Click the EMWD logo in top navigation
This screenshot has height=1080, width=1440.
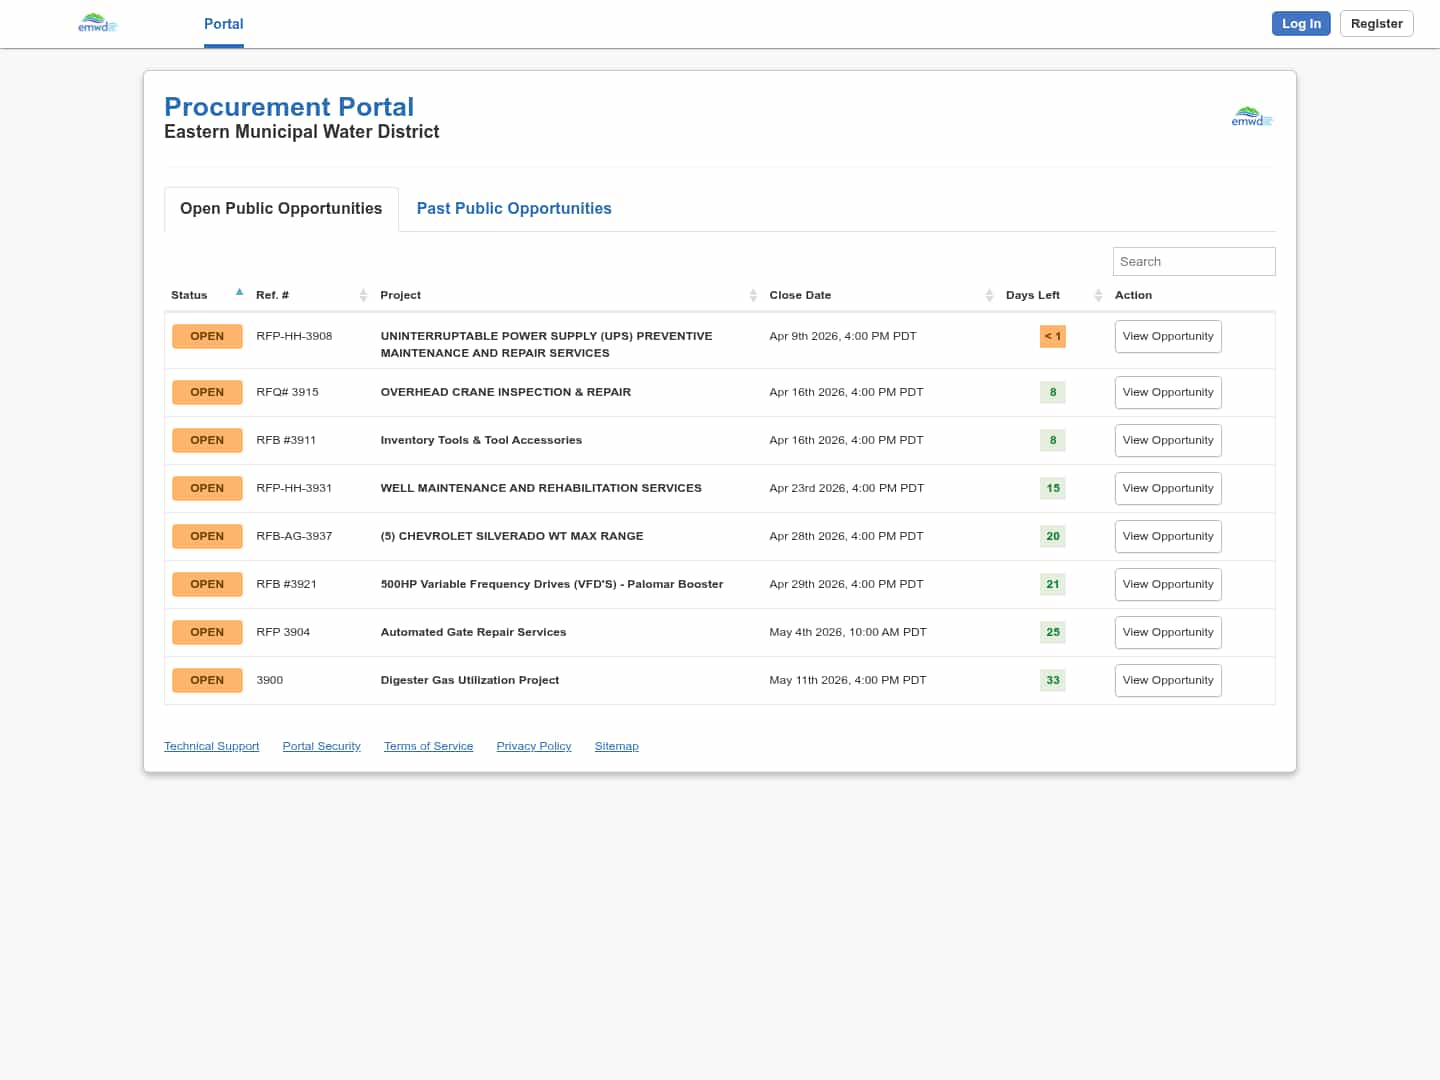point(97,23)
